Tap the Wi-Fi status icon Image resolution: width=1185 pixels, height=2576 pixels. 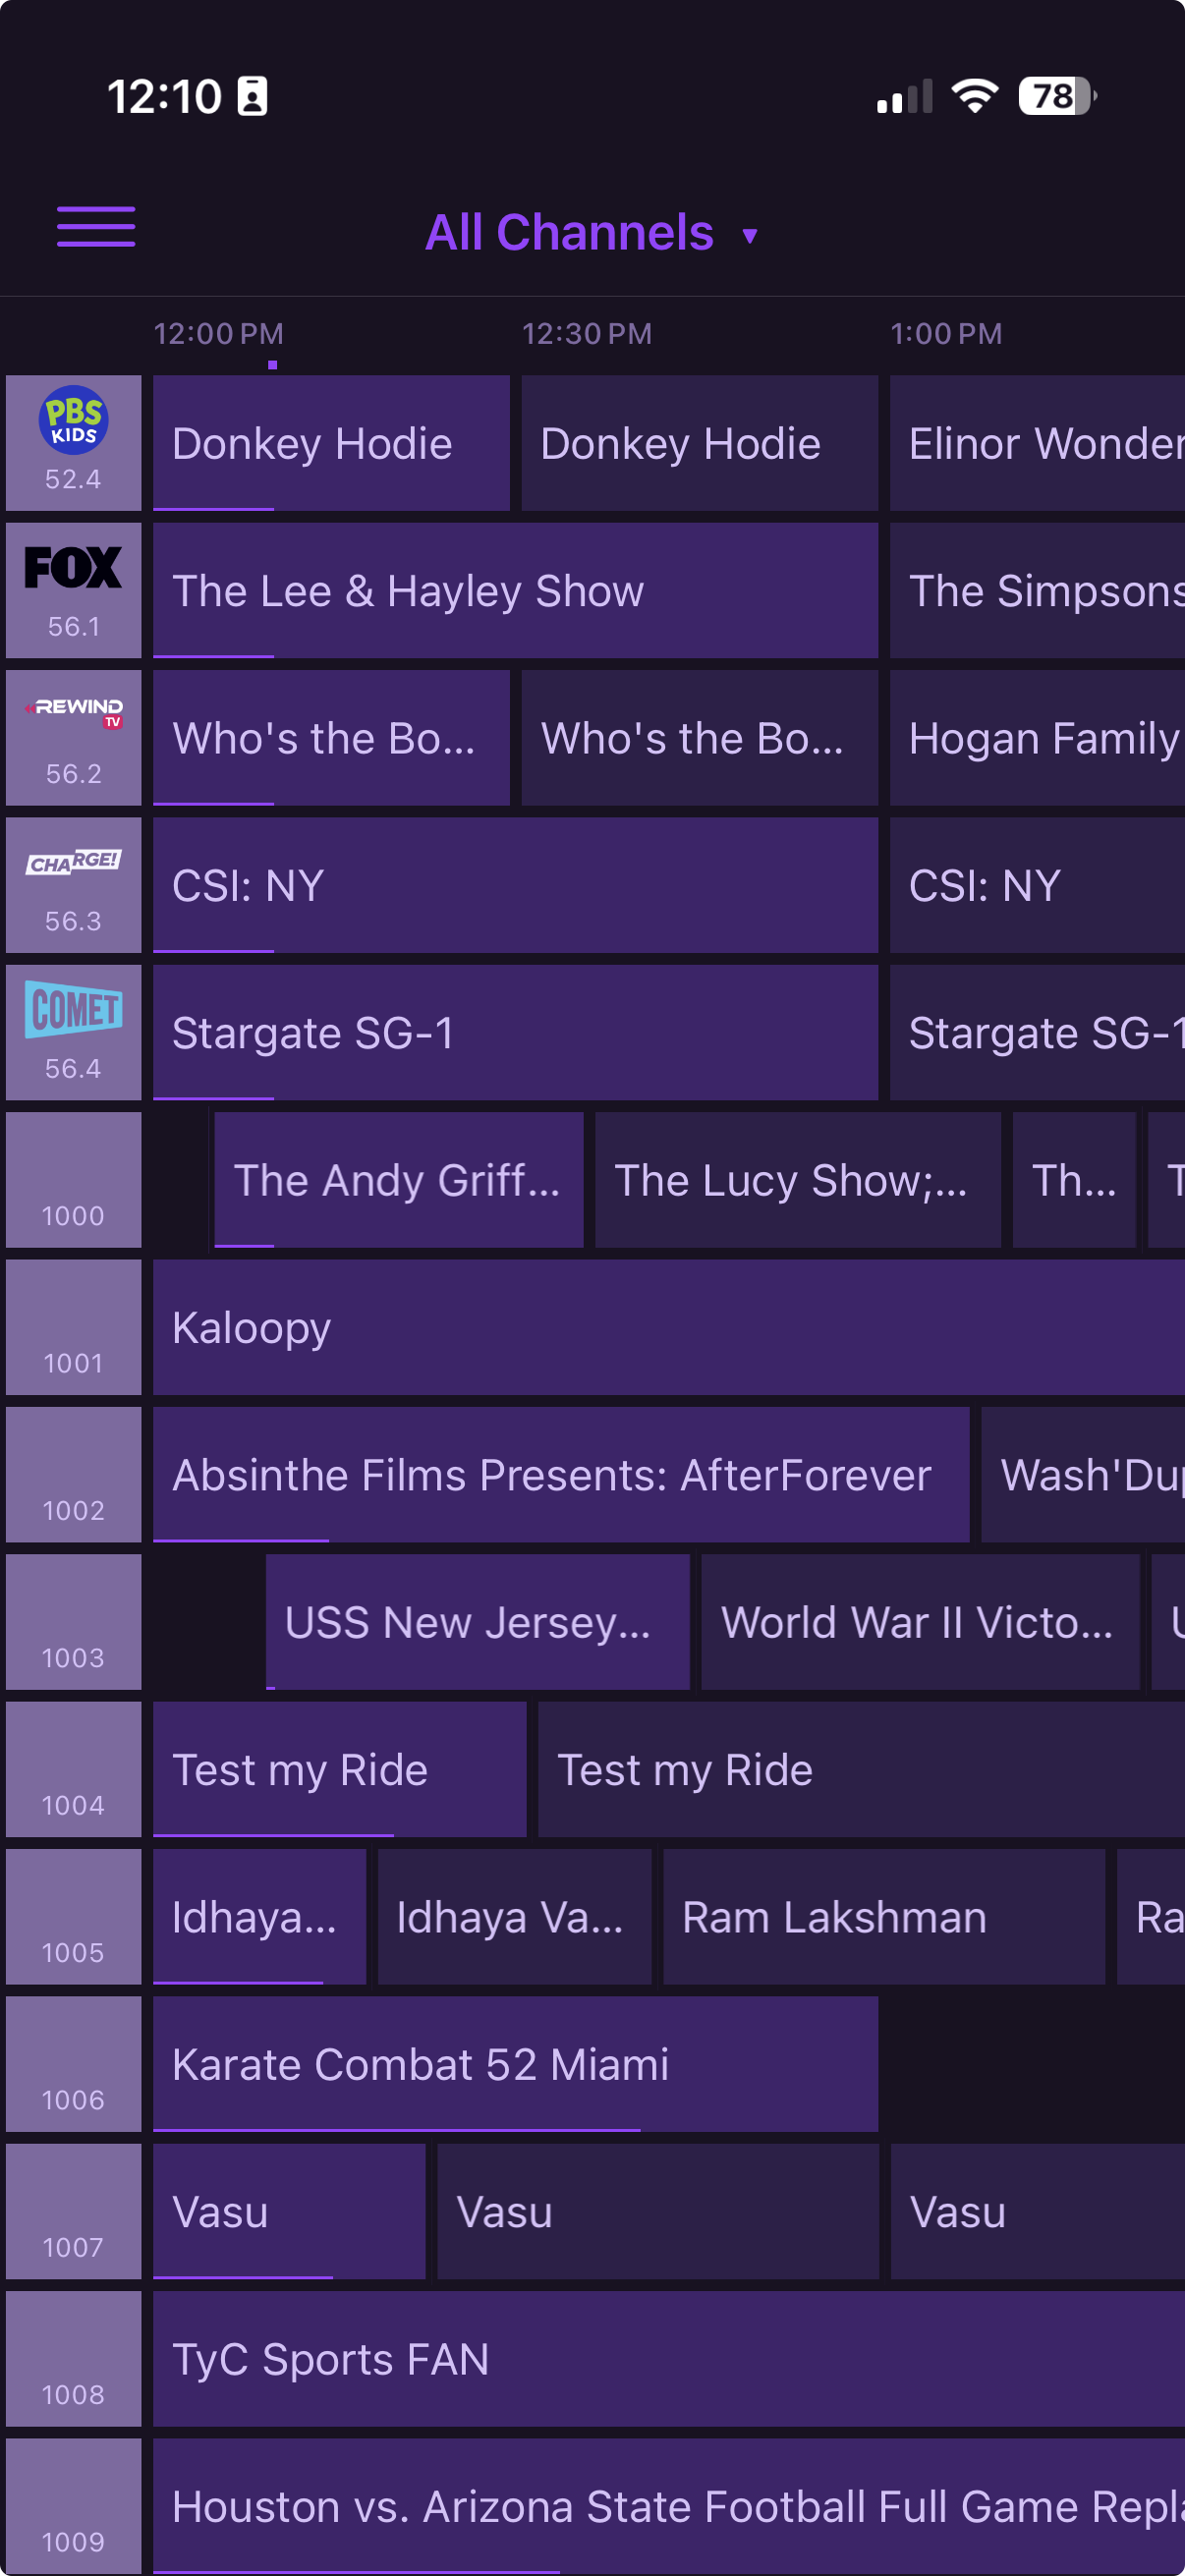975,96
